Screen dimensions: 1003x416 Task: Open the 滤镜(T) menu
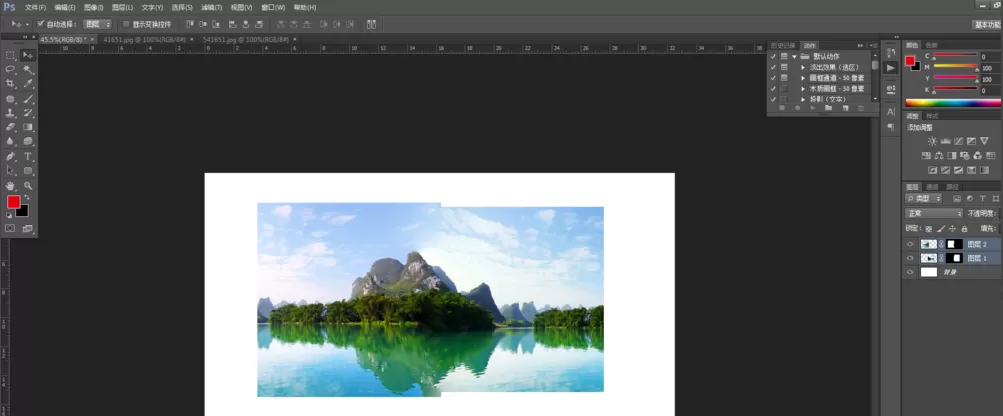point(211,7)
